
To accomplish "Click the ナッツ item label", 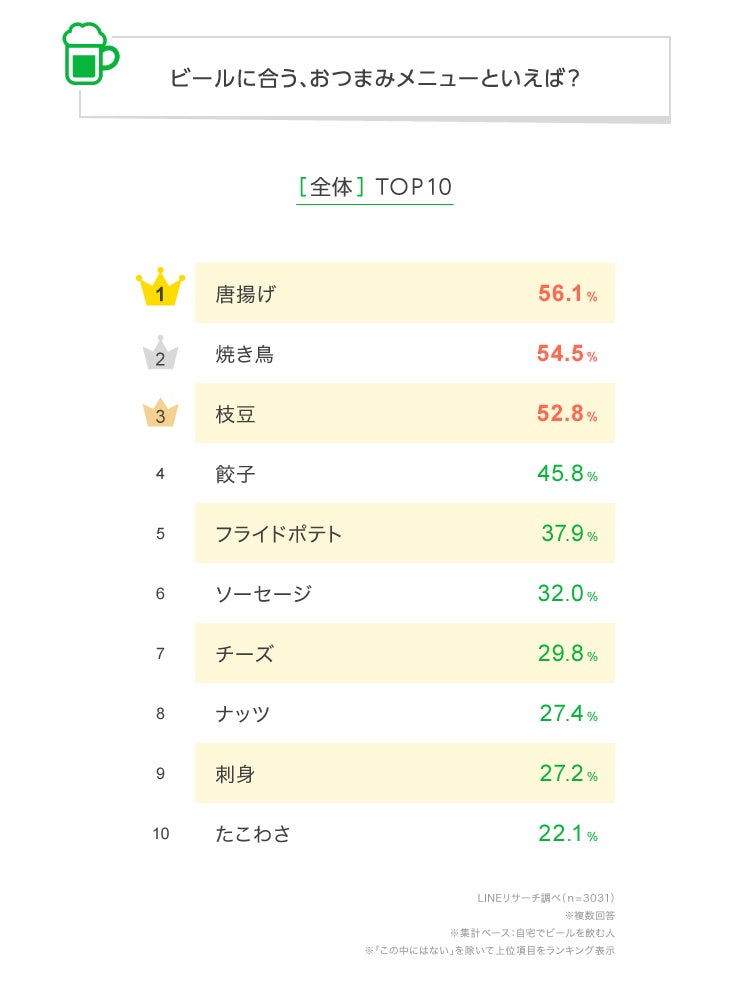I will [243, 714].
